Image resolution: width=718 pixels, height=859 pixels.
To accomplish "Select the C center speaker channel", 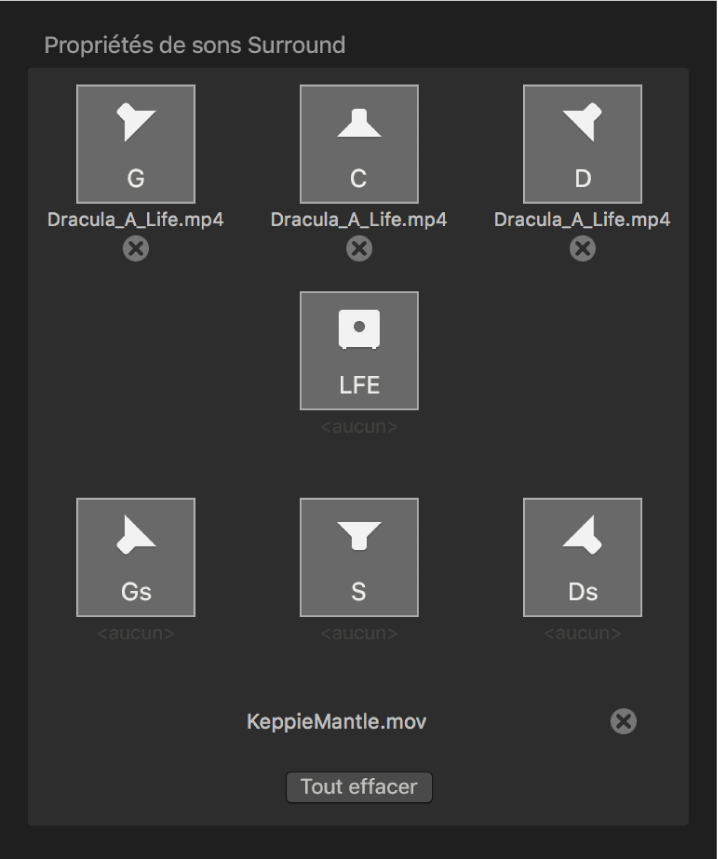I will [359, 144].
